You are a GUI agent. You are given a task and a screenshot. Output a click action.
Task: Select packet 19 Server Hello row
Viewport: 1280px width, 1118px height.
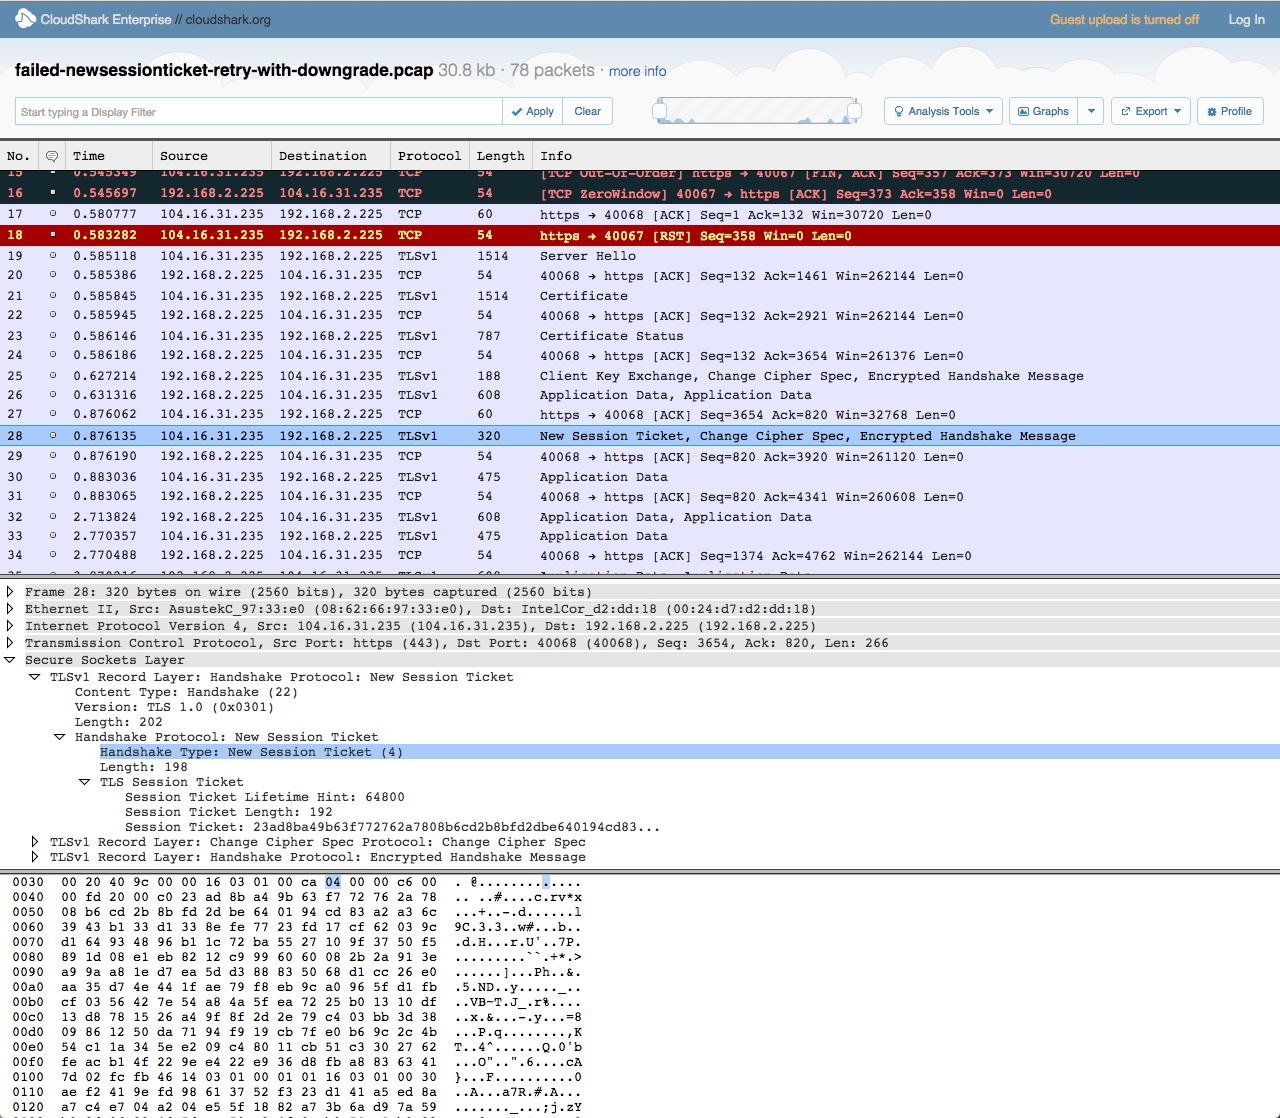point(640,256)
